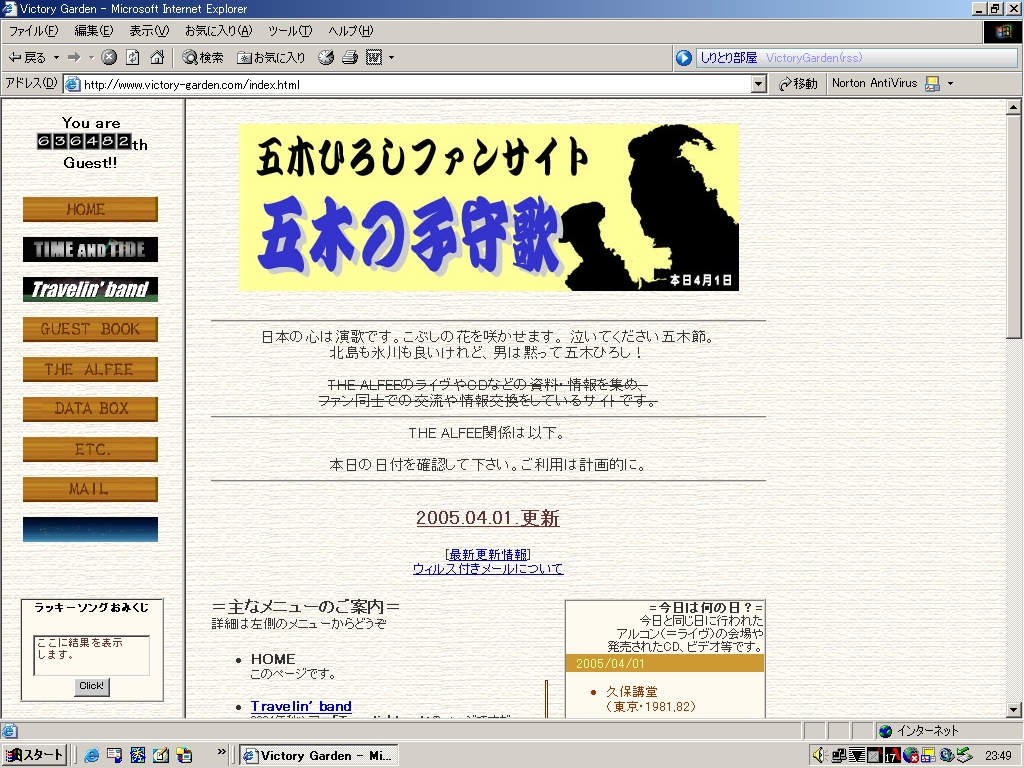Open the Travelin' band text link
Viewport: 1024px width, 768px height.
tap(301, 706)
